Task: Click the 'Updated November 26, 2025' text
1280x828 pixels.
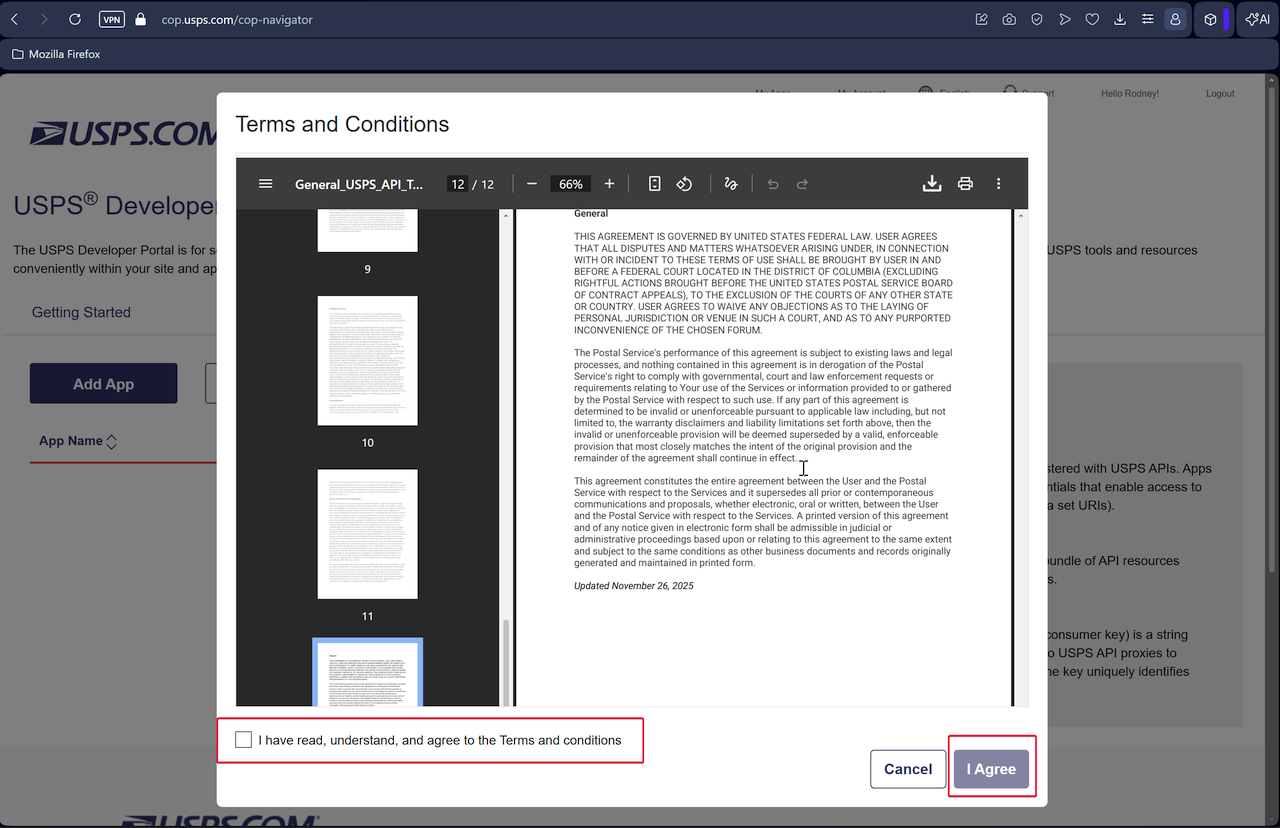Action: (633, 586)
